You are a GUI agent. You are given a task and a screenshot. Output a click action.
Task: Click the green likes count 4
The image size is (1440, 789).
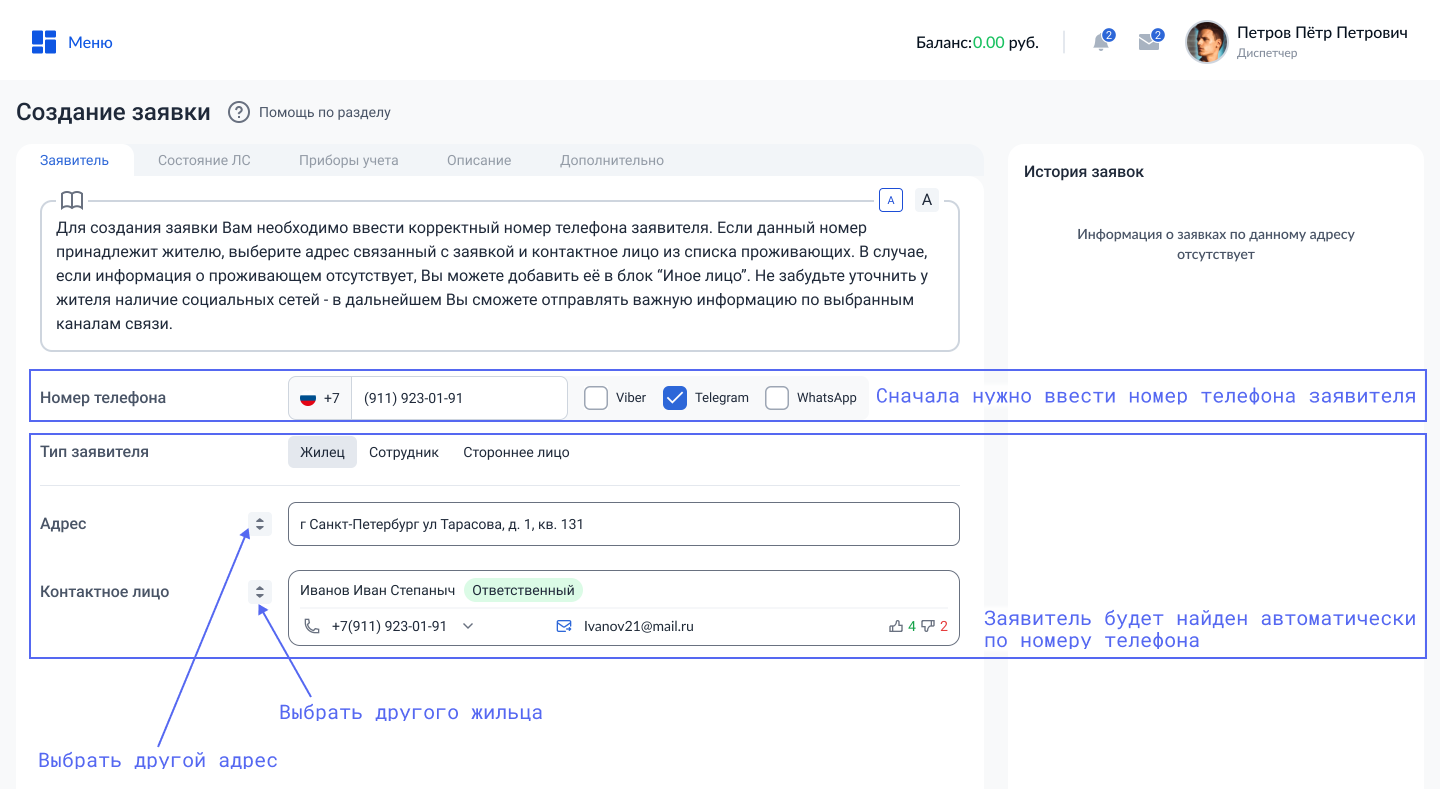click(x=912, y=626)
